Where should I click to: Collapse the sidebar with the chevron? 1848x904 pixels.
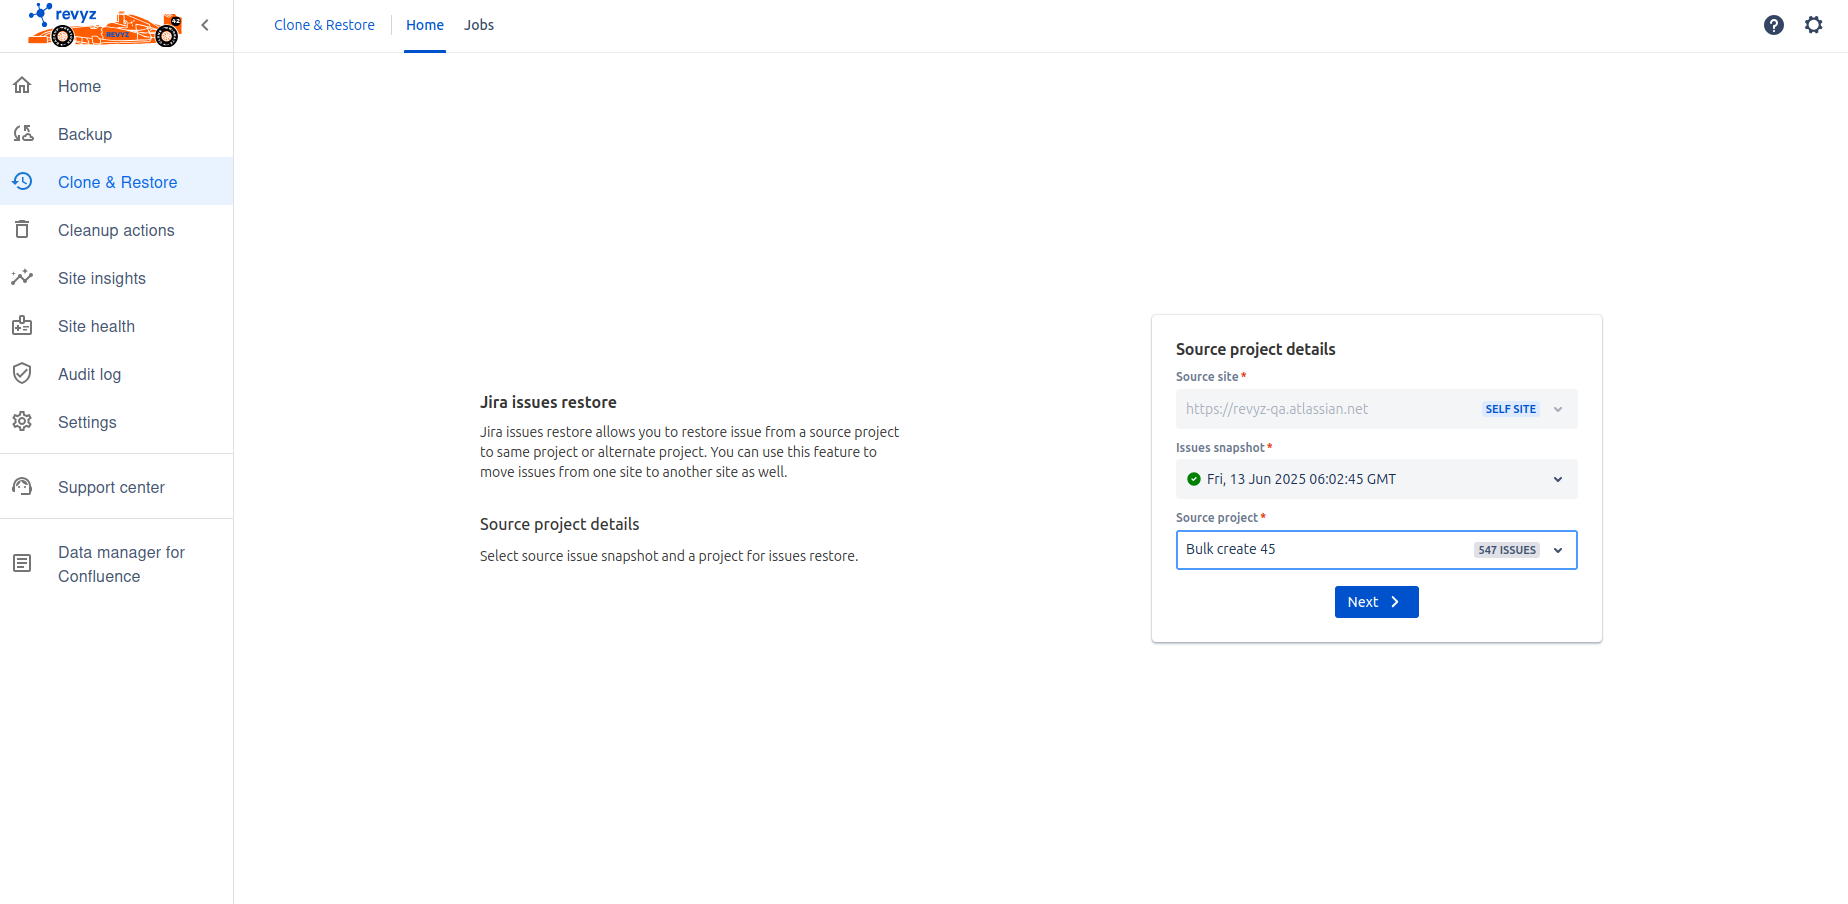point(205,25)
